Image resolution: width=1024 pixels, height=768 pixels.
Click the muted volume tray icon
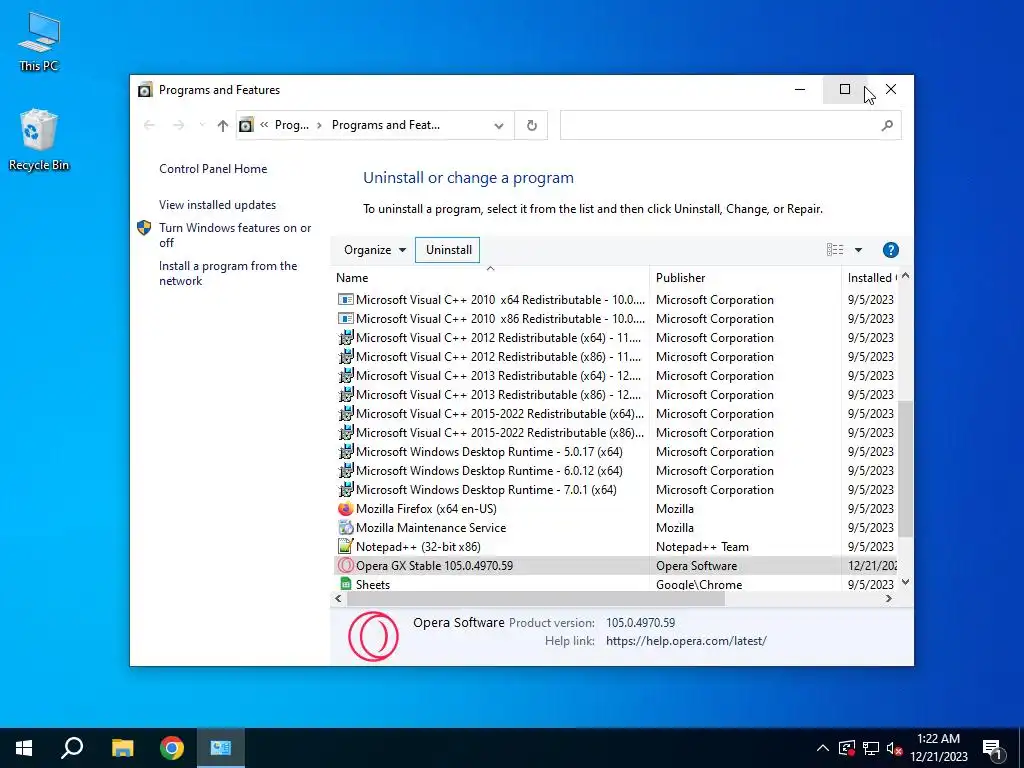pyautogui.click(x=894, y=748)
